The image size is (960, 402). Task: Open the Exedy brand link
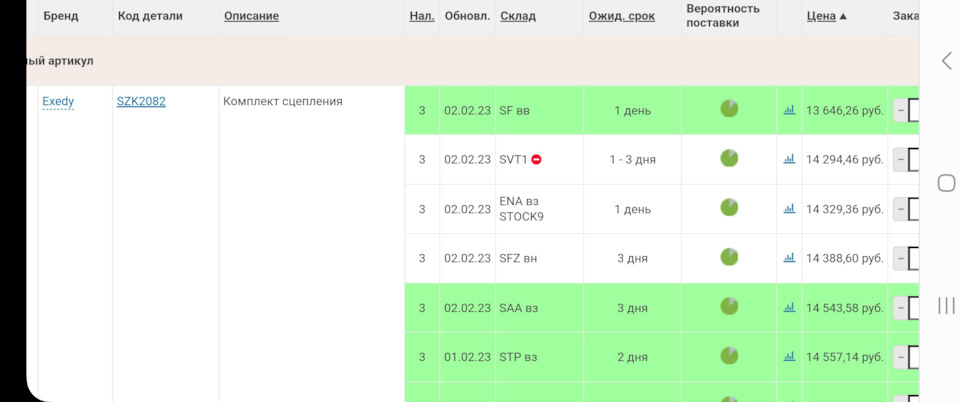point(58,102)
